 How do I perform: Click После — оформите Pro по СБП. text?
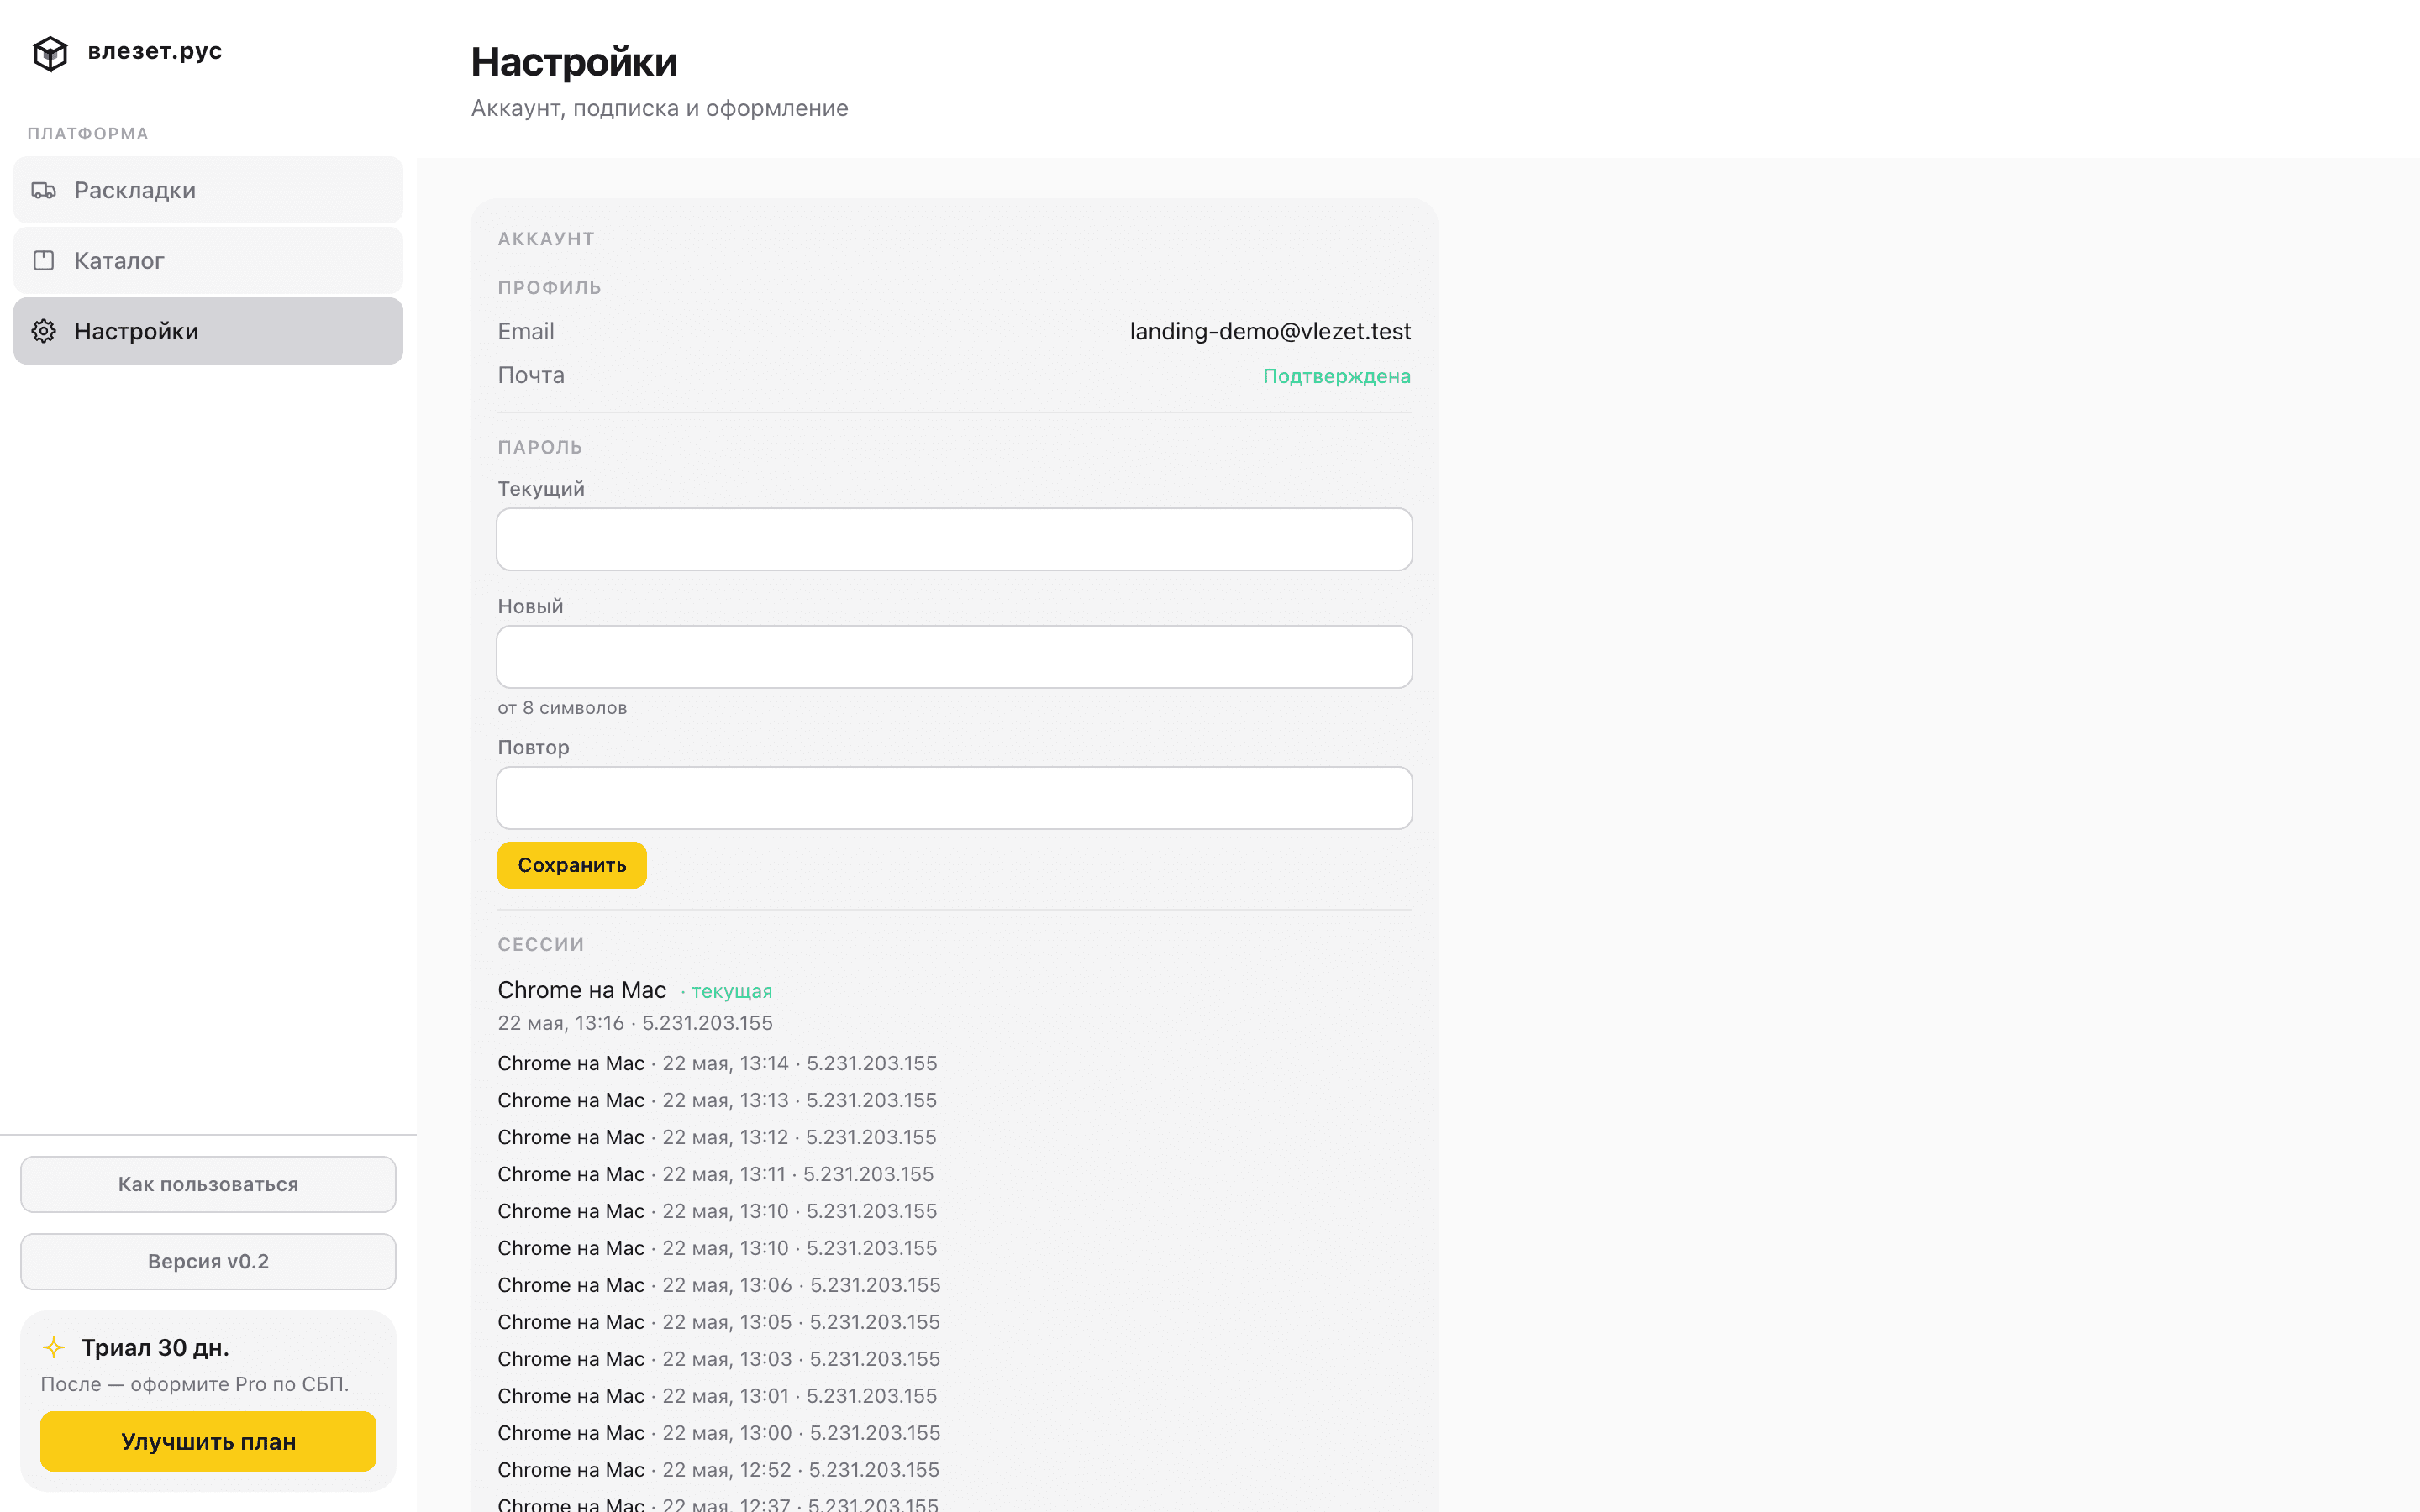pyautogui.click(x=195, y=1384)
